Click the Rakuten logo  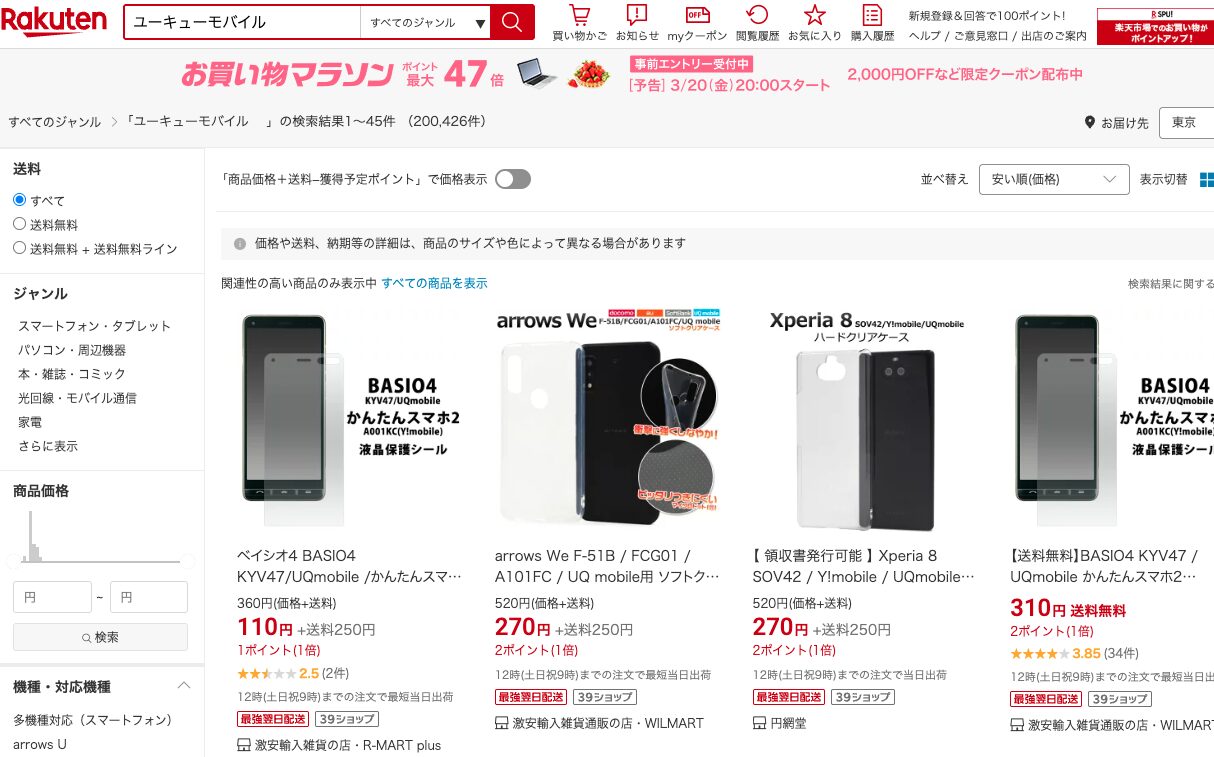[x=54, y=20]
